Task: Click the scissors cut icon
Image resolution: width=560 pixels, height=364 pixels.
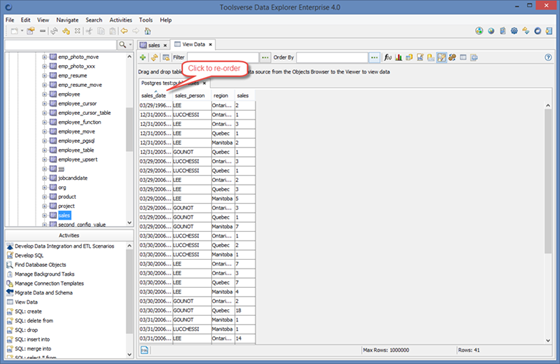Action: (89, 31)
